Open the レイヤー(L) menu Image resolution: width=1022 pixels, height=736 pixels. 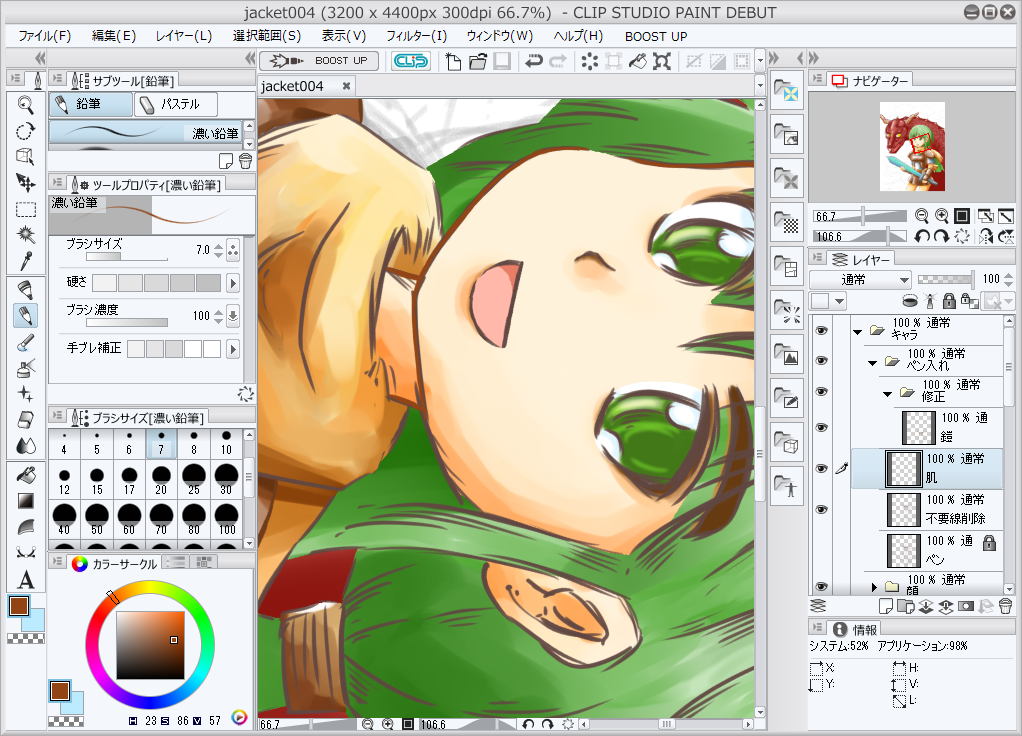(x=184, y=37)
